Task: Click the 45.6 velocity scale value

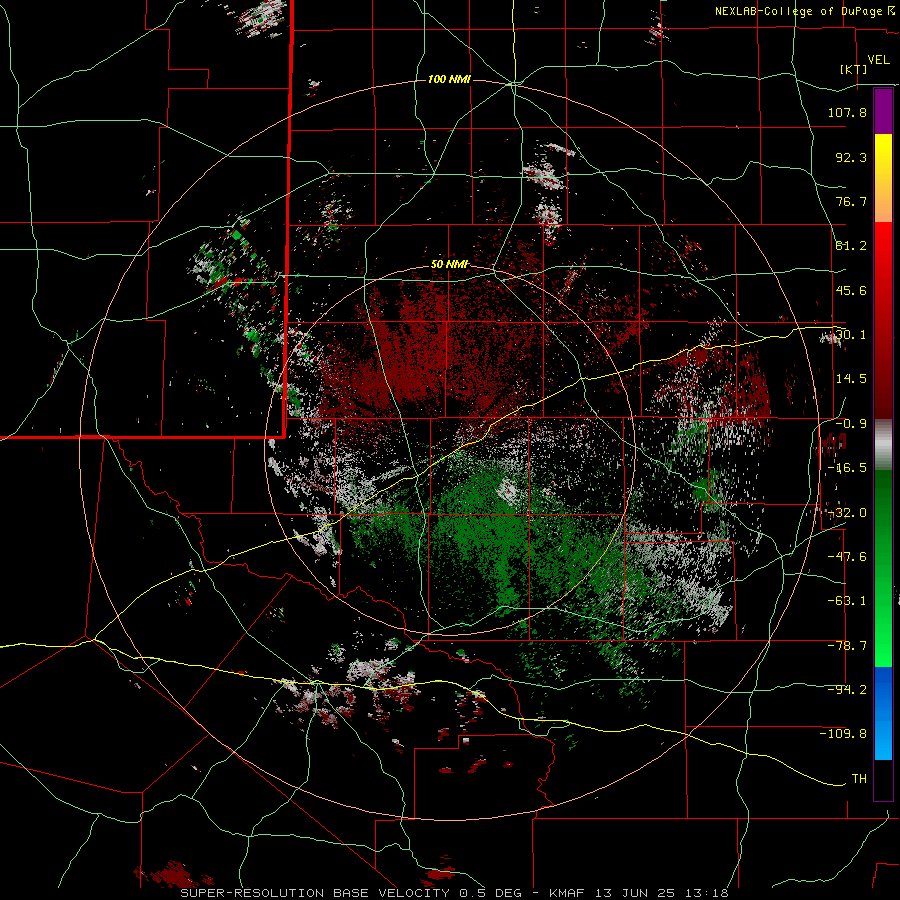Action: pos(851,290)
